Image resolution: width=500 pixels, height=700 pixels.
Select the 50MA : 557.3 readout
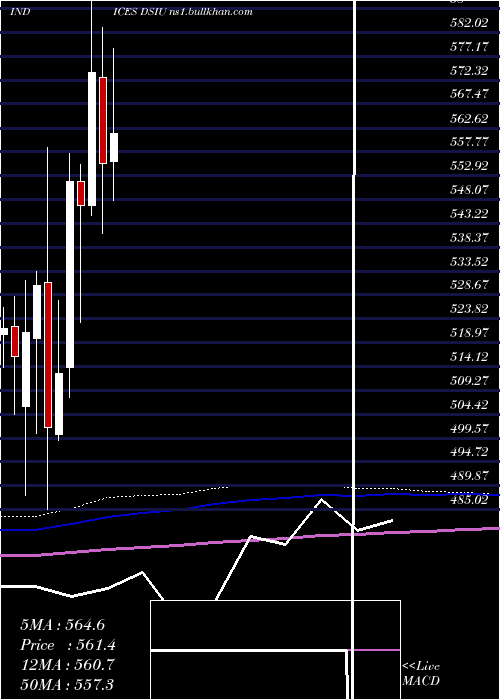(x=67, y=684)
